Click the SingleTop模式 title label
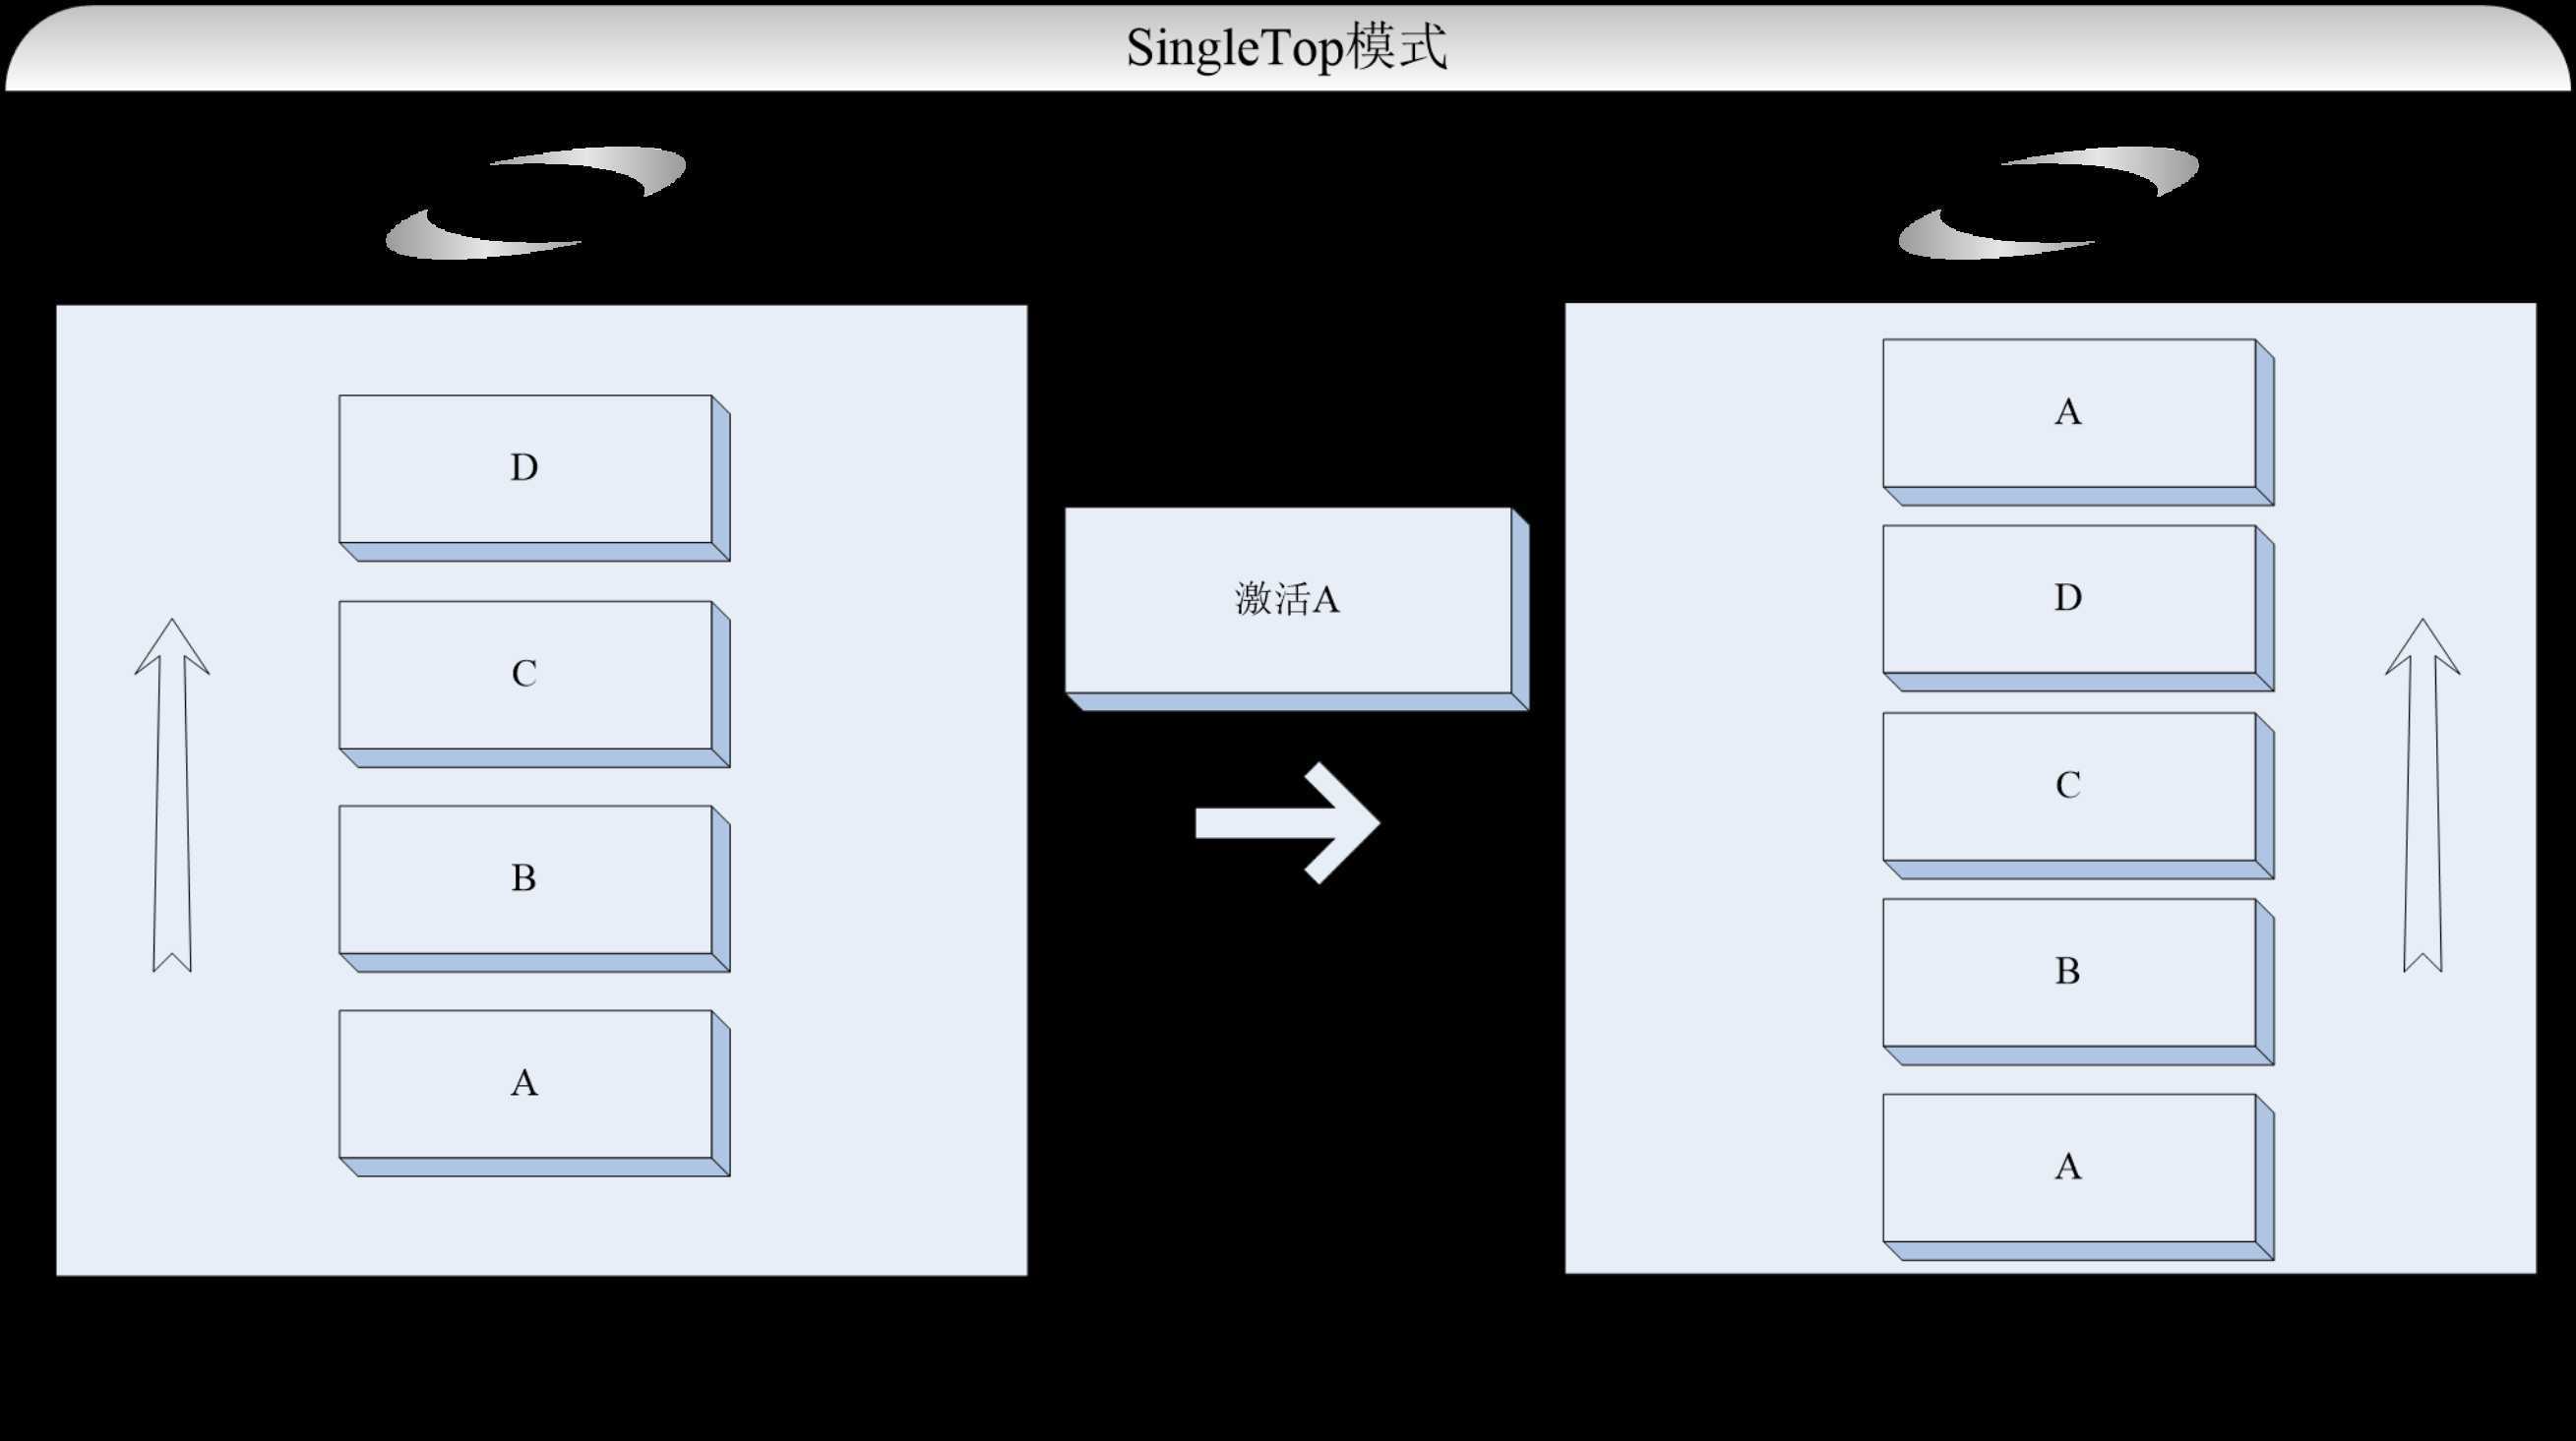2576x1441 pixels. pyautogui.click(x=1286, y=44)
